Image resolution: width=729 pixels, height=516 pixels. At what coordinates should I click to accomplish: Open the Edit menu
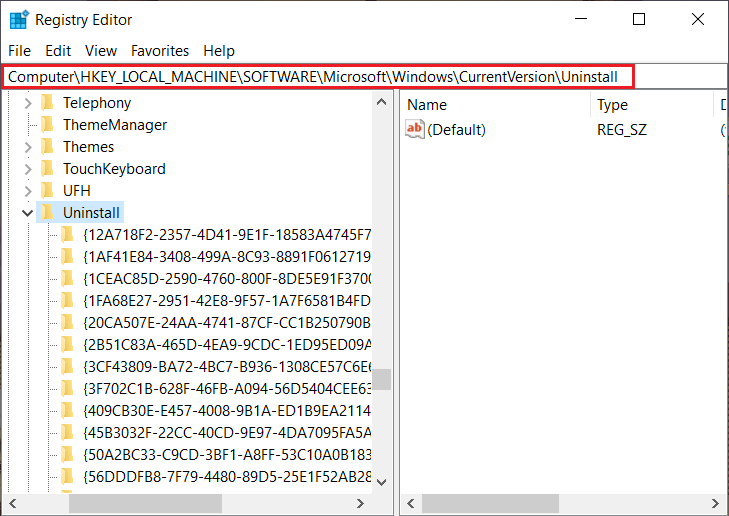tap(58, 51)
